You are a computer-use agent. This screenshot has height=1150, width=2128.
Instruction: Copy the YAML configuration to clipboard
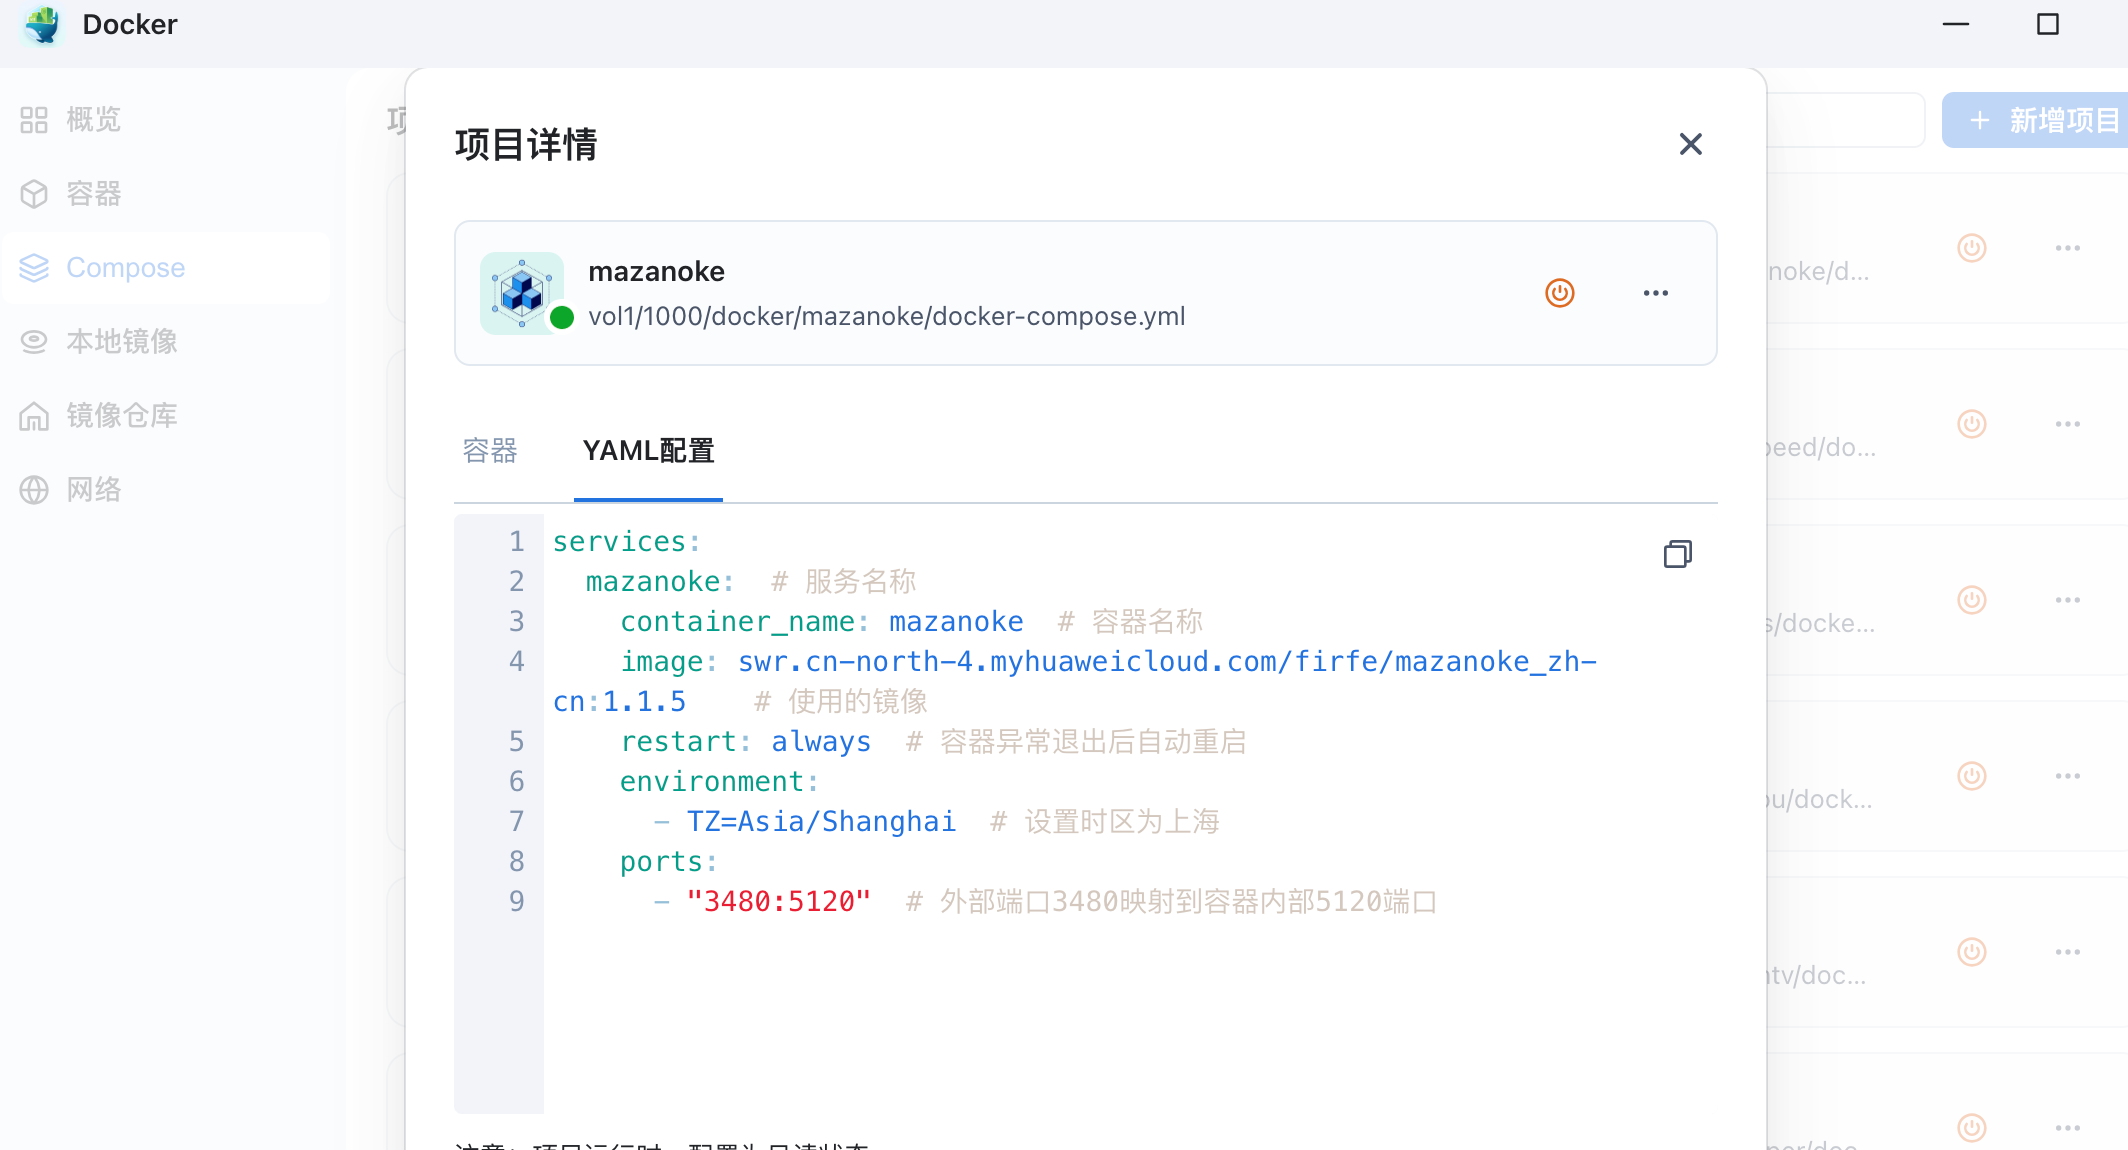(1677, 554)
